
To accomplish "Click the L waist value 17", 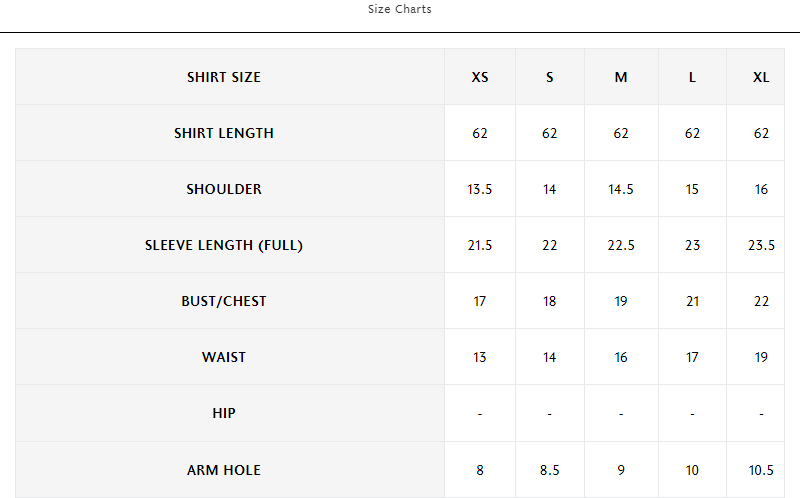I will [x=692, y=357].
